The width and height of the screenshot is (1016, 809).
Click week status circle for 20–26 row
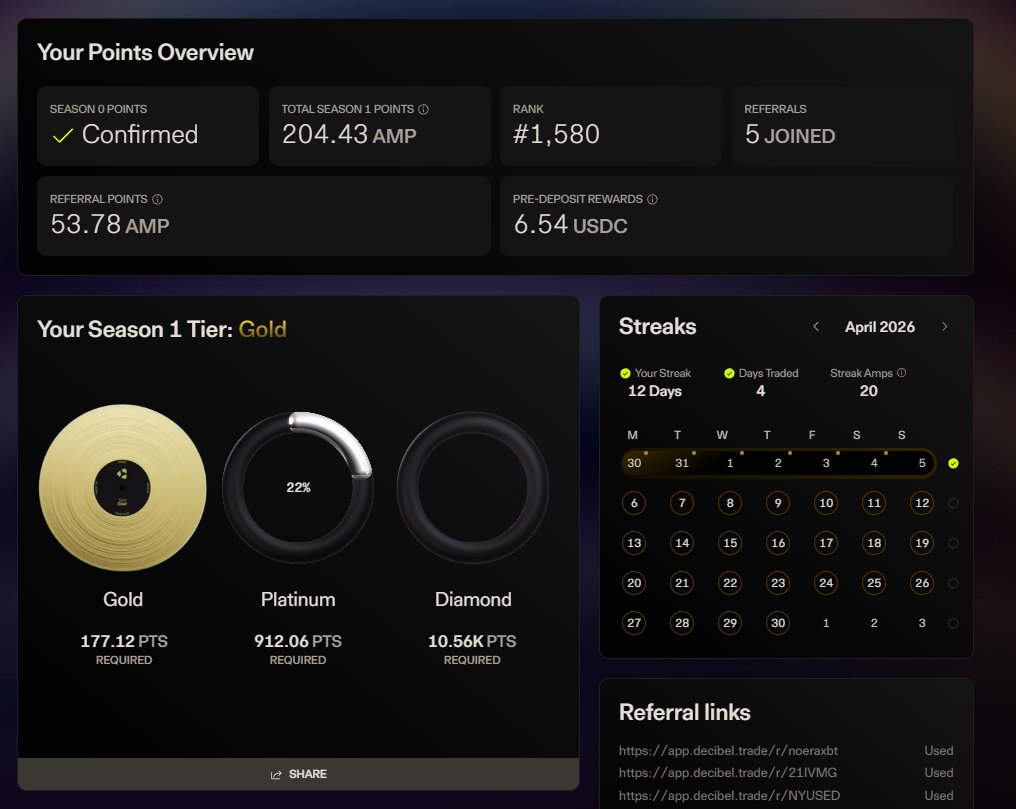point(953,584)
